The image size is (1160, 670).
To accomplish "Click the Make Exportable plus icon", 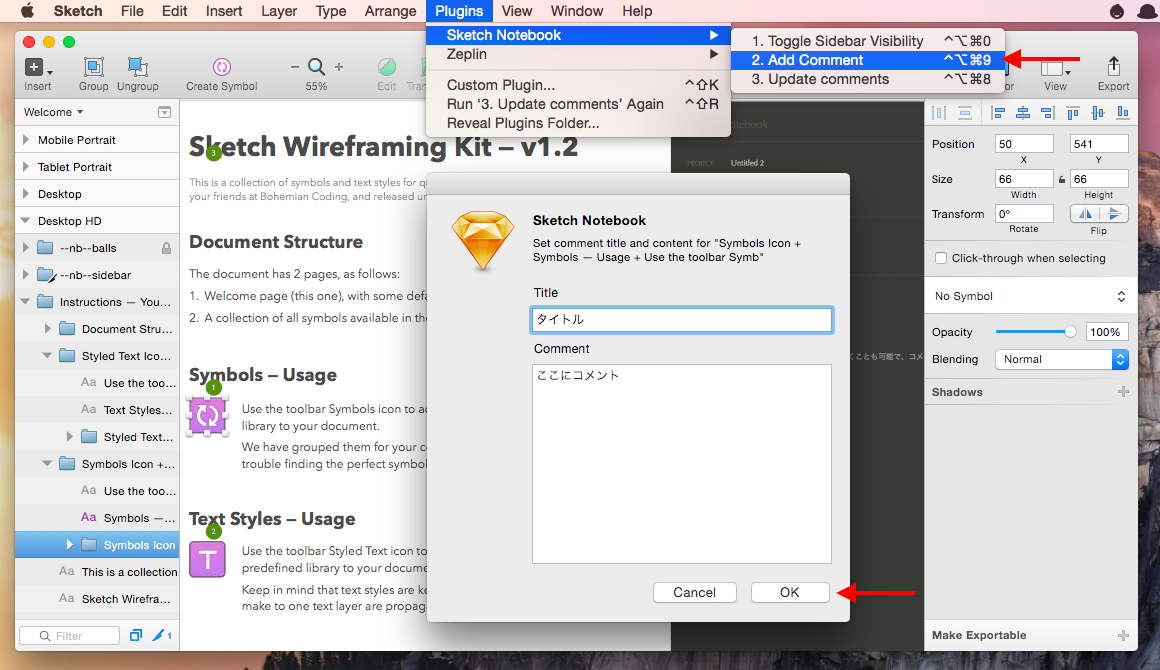I will click(1123, 635).
